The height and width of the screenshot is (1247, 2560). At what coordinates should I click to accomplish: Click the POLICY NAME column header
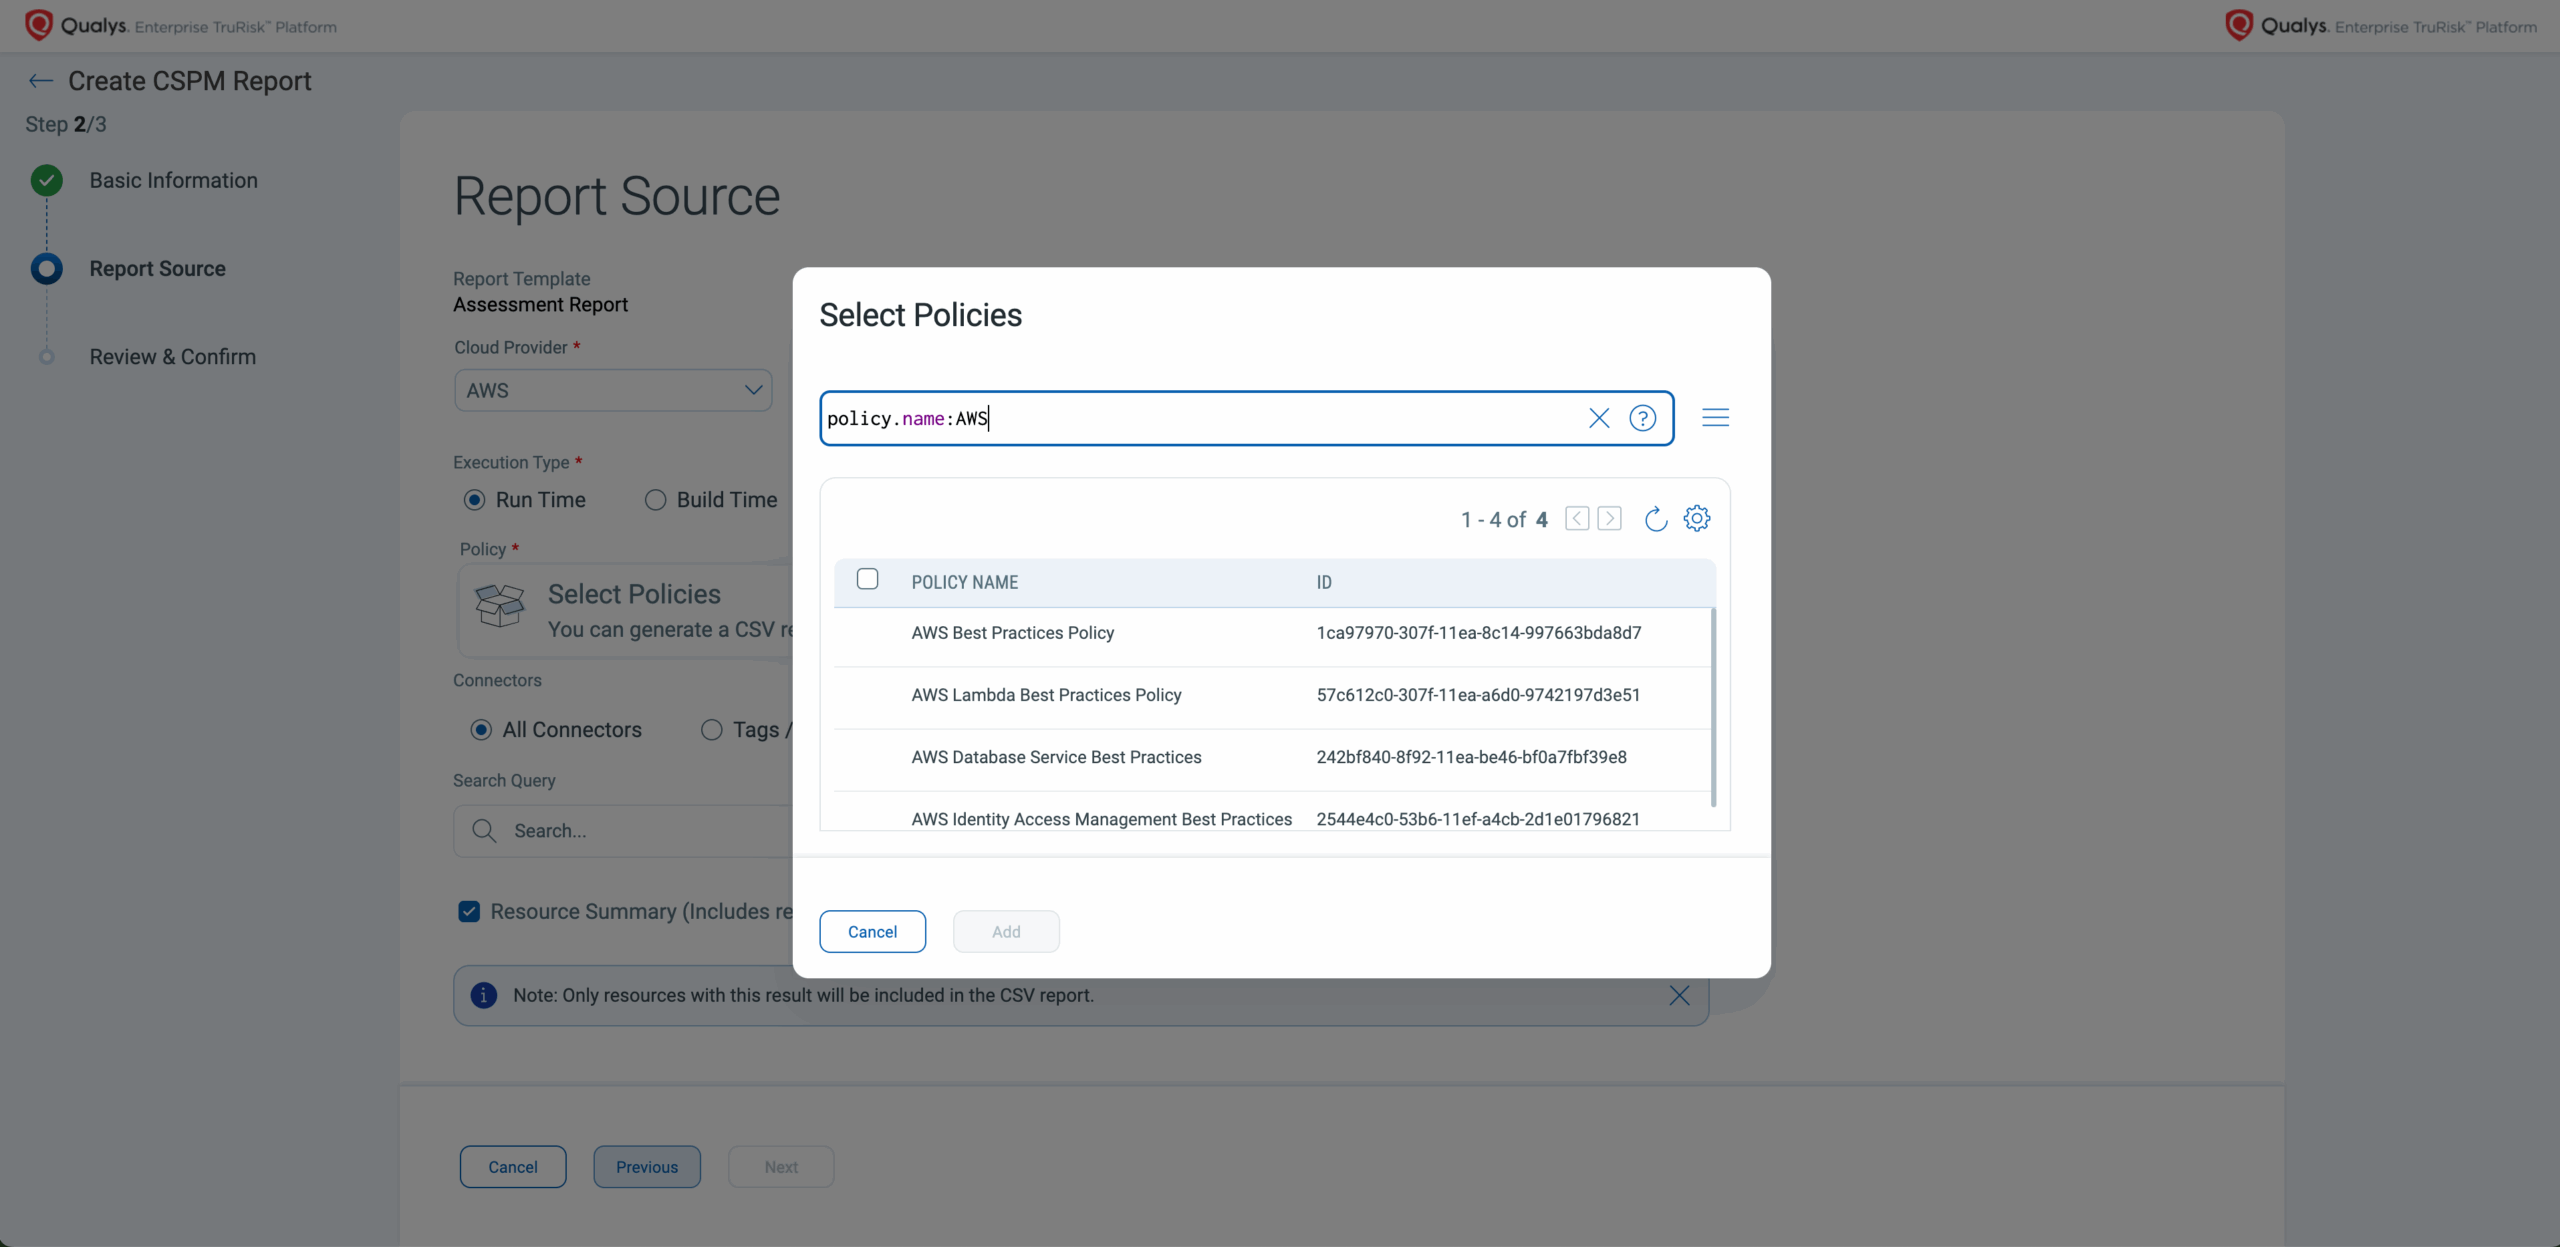(964, 582)
